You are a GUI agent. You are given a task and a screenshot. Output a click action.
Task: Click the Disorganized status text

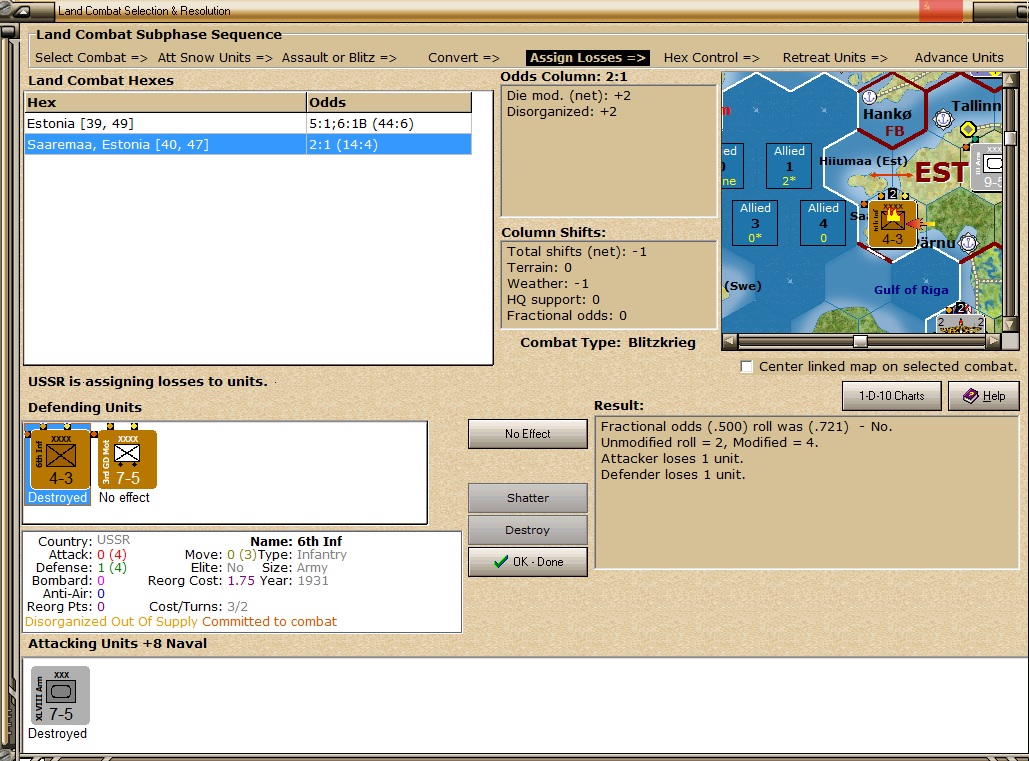pos(66,621)
